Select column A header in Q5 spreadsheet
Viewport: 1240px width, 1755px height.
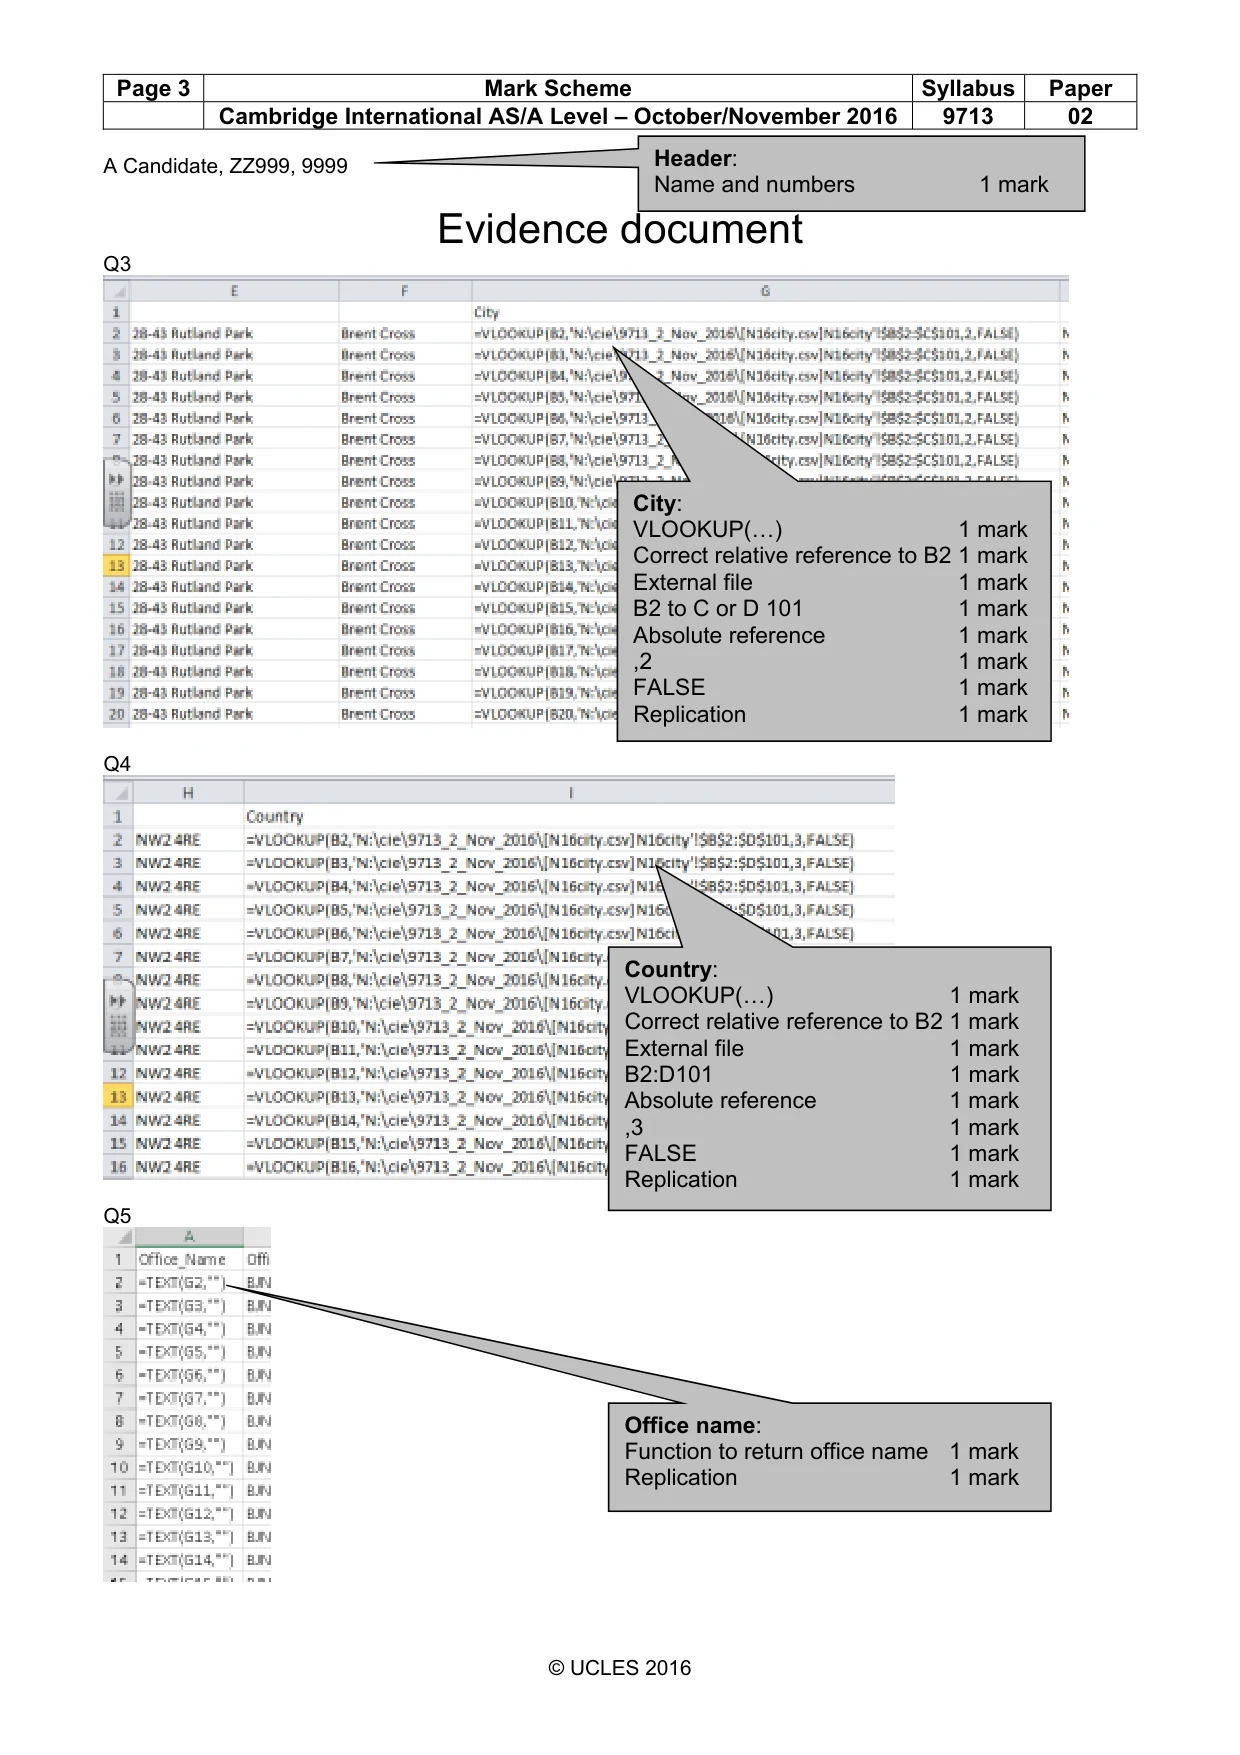[x=189, y=1237]
